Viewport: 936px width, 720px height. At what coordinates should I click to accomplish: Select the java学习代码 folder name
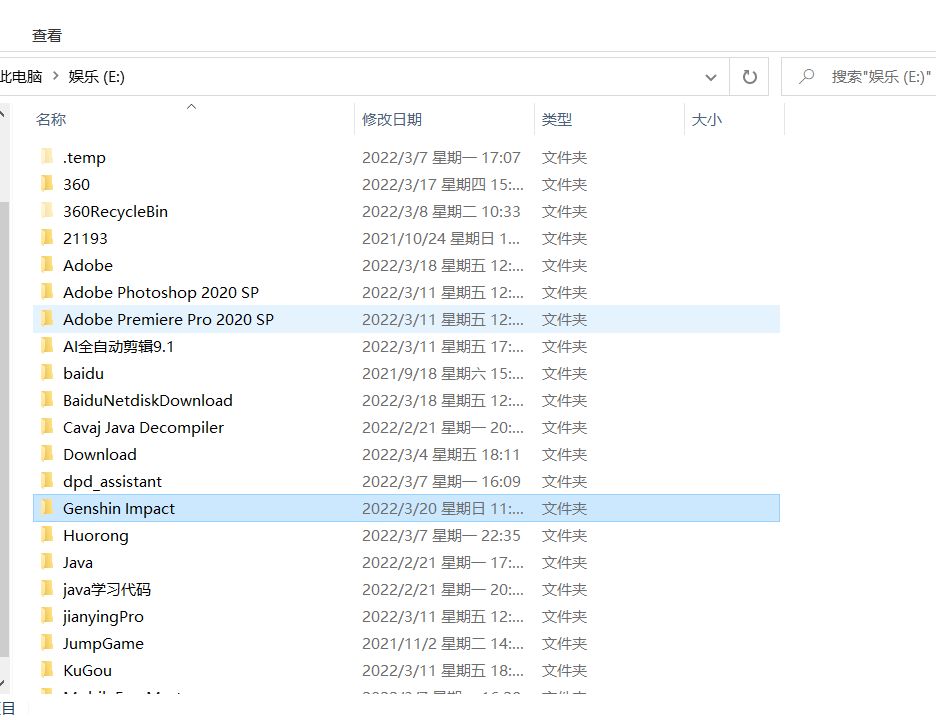(x=107, y=589)
